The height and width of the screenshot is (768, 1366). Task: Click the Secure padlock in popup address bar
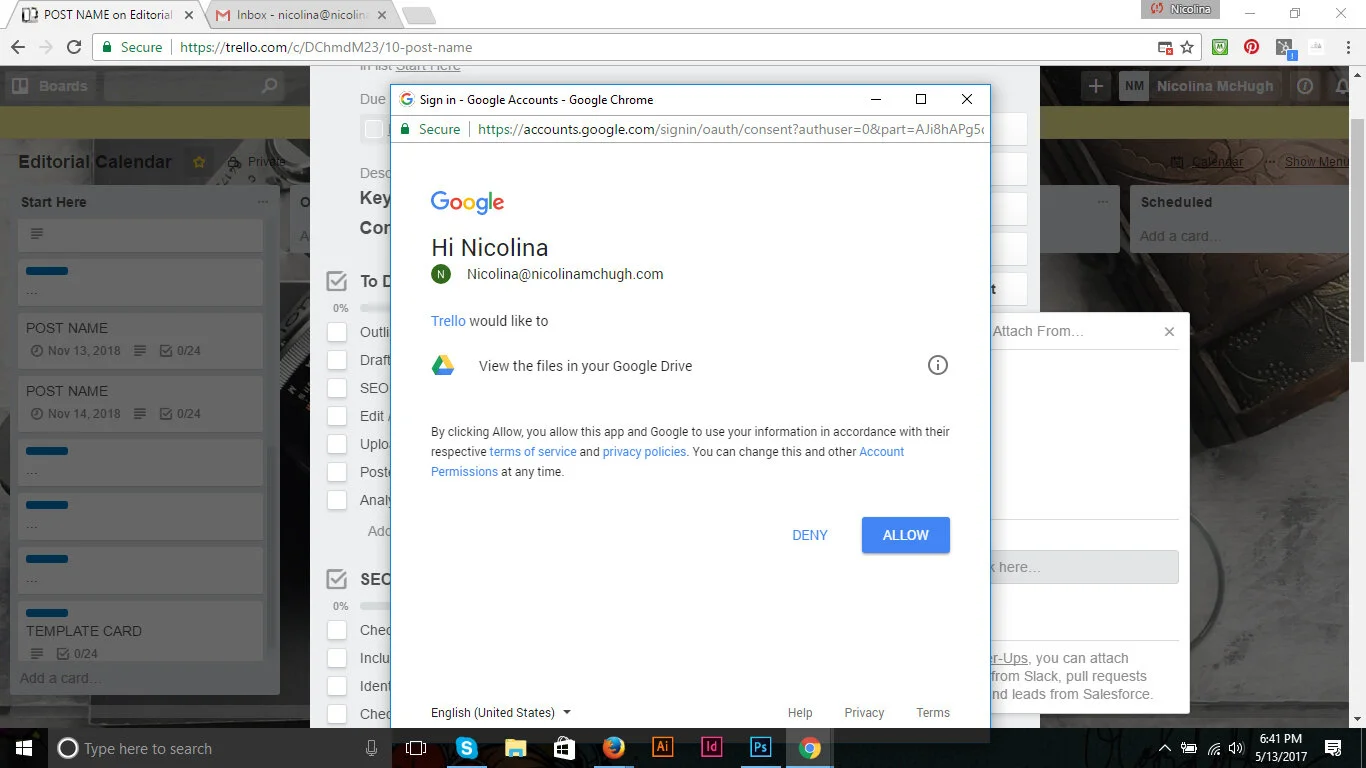(x=405, y=129)
